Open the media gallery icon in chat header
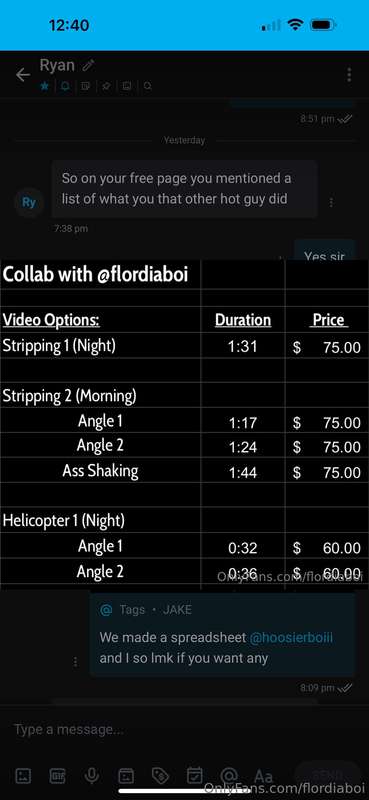Screen dimensions: 369x800 pyautogui.click(x=127, y=86)
